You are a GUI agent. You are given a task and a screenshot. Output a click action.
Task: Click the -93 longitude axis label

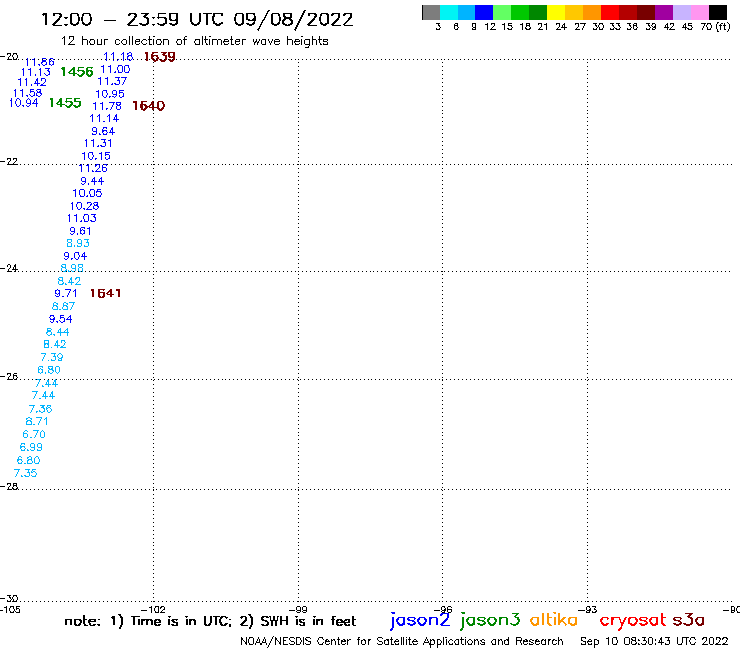(588, 609)
